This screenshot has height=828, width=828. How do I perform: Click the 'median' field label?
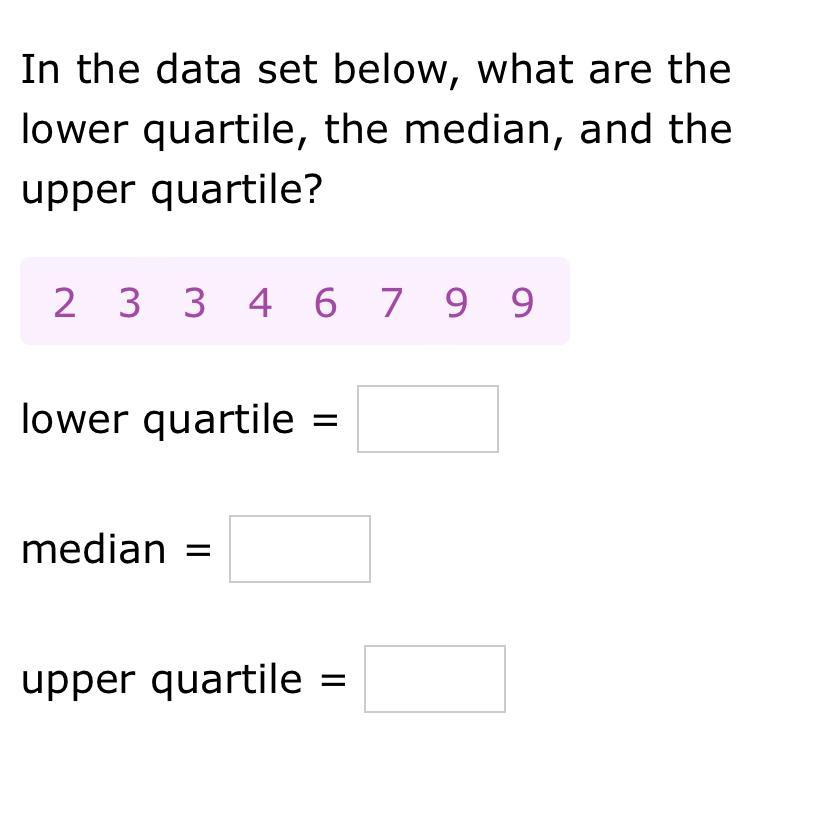click(x=93, y=549)
